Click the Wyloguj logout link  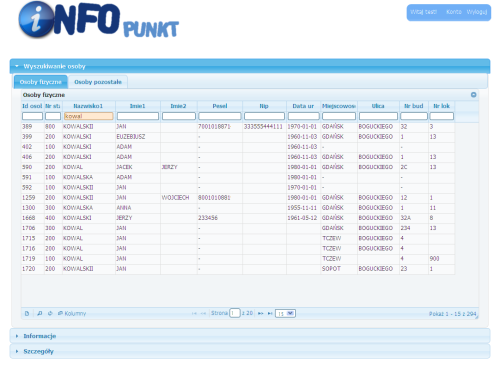pos(477,12)
